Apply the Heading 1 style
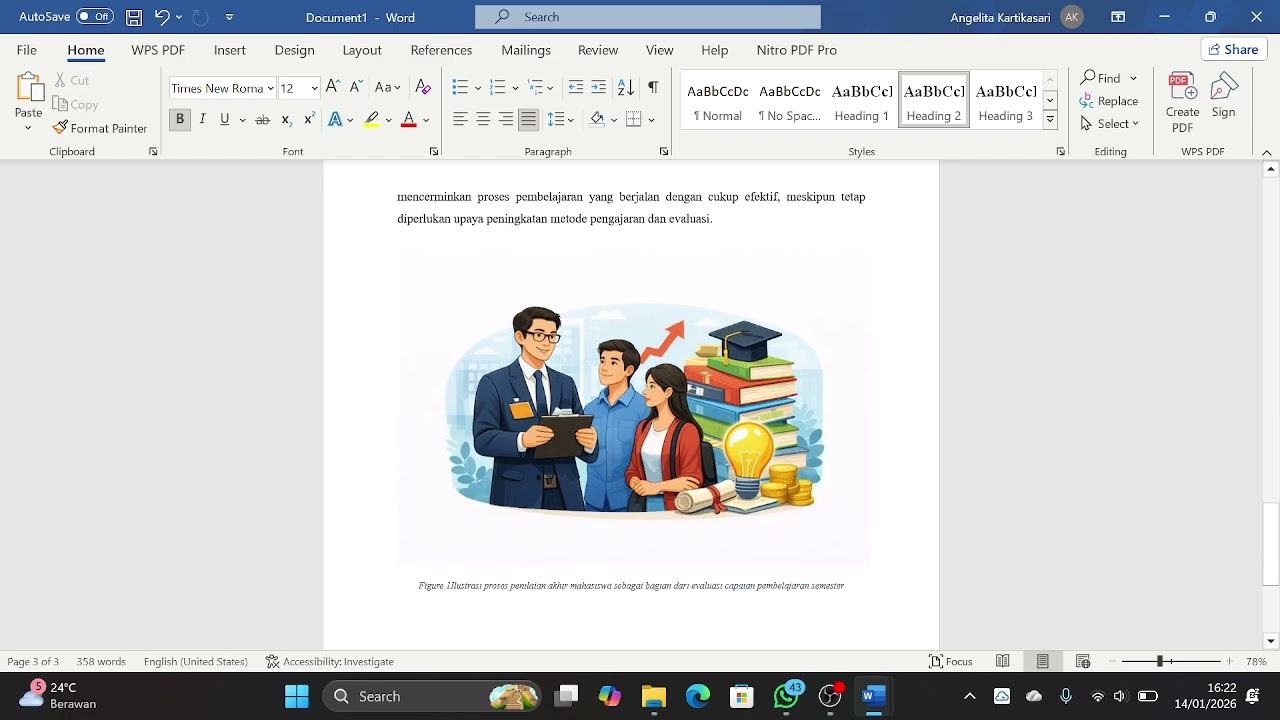 [862, 100]
